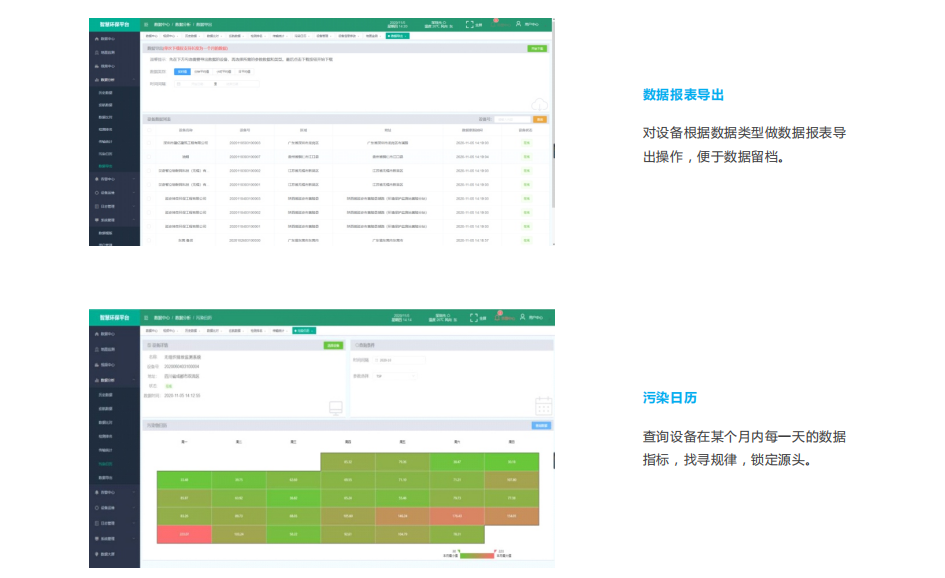Click the cloud download icon in export panel

coord(540,104)
